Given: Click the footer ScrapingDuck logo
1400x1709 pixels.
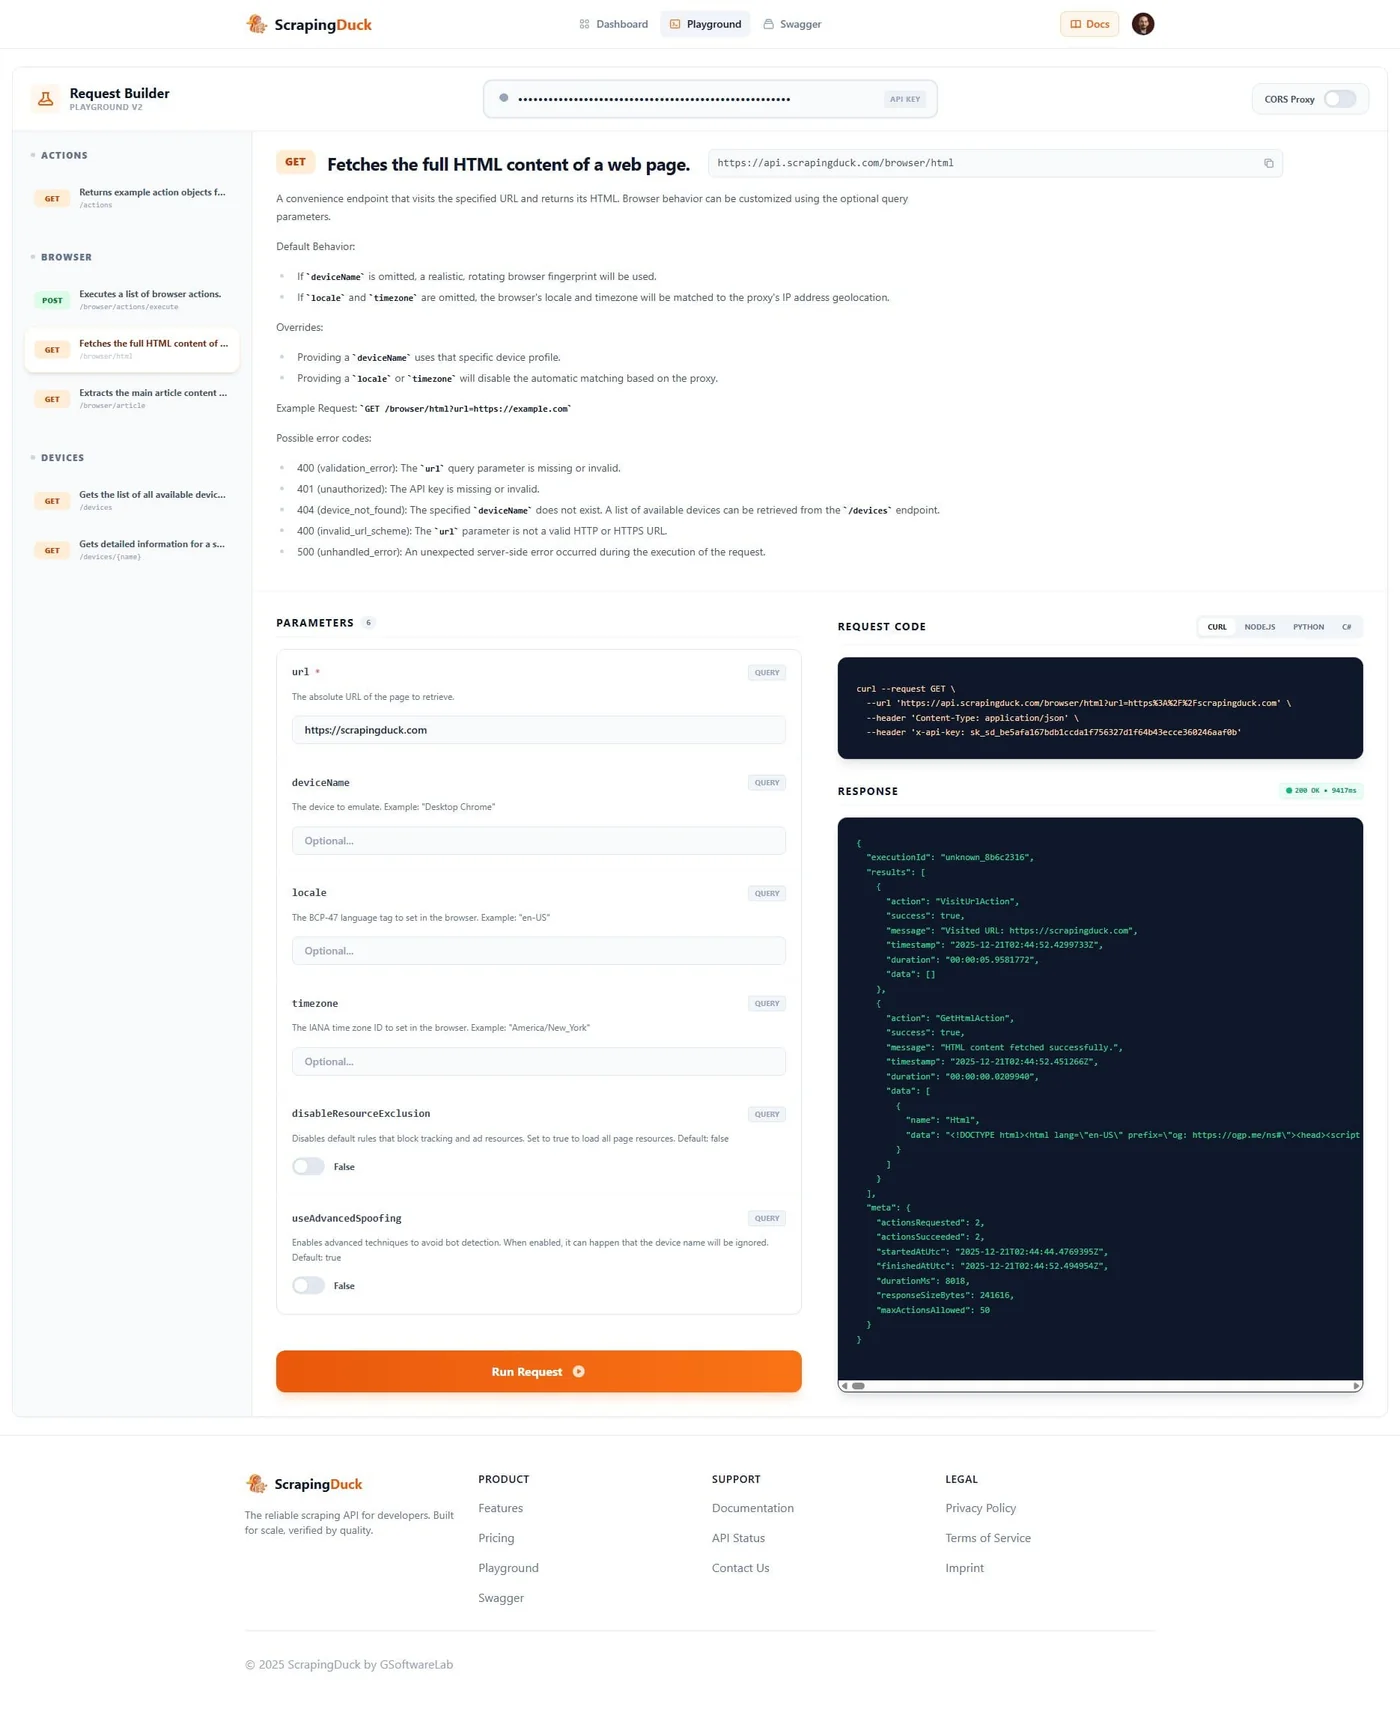Looking at the screenshot, I should [304, 1484].
